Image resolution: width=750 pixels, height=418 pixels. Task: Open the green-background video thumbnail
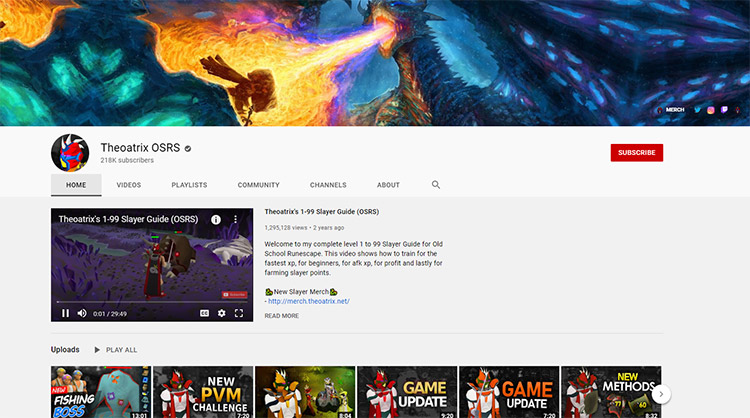pos(305,392)
